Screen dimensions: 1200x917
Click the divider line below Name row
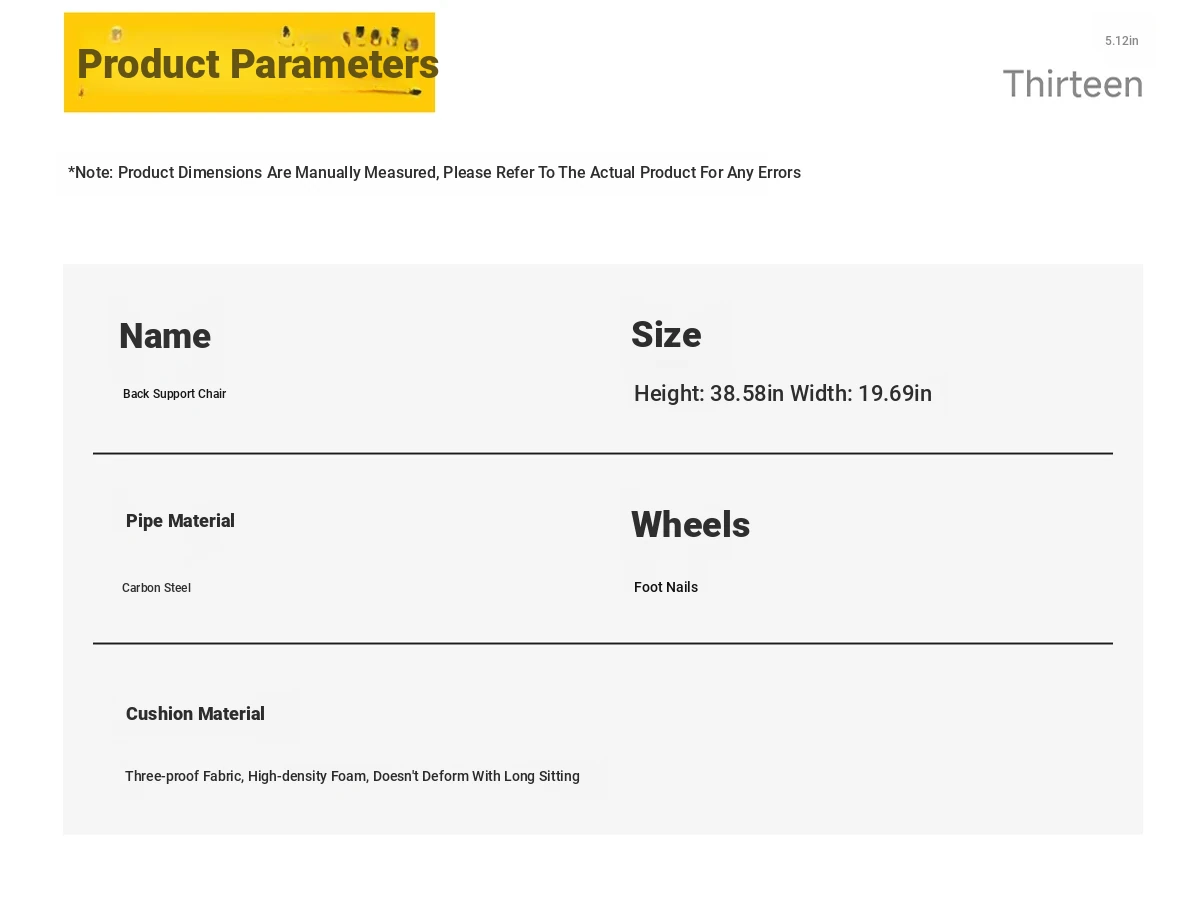click(603, 453)
